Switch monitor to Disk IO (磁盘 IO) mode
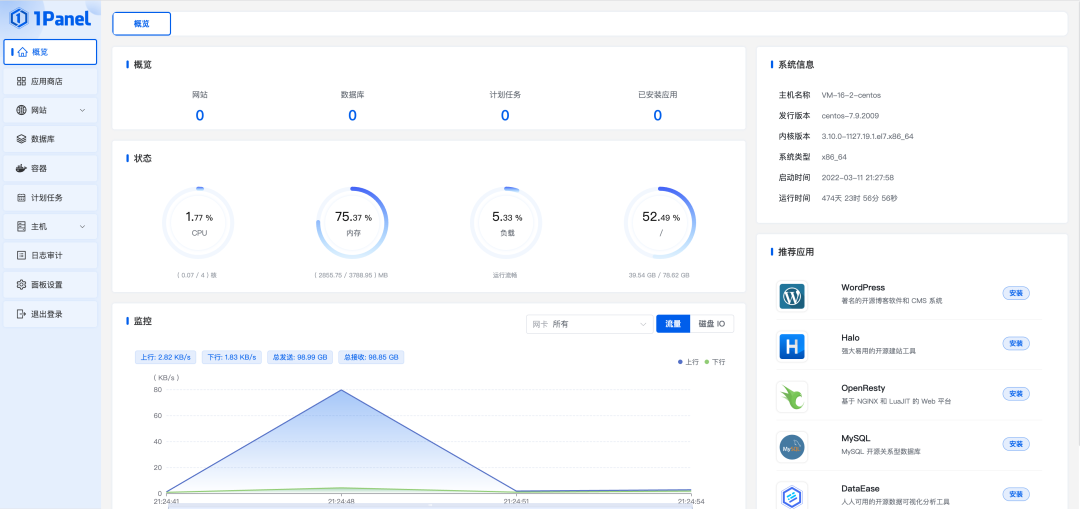 (x=712, y=324)
